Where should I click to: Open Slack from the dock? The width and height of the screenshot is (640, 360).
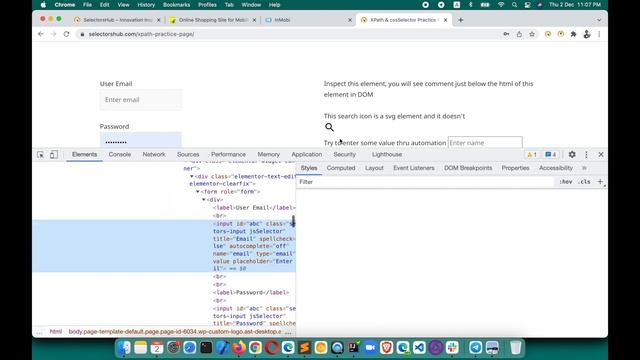(x=452, y=347)
